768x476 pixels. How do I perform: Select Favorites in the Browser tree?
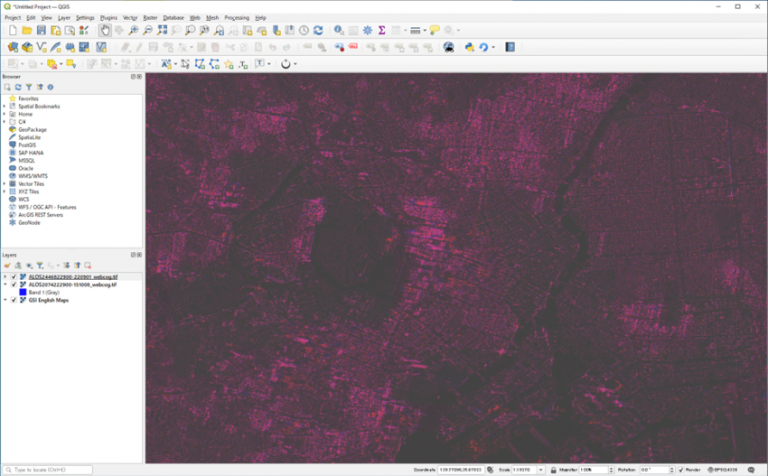tap(28, 98)
